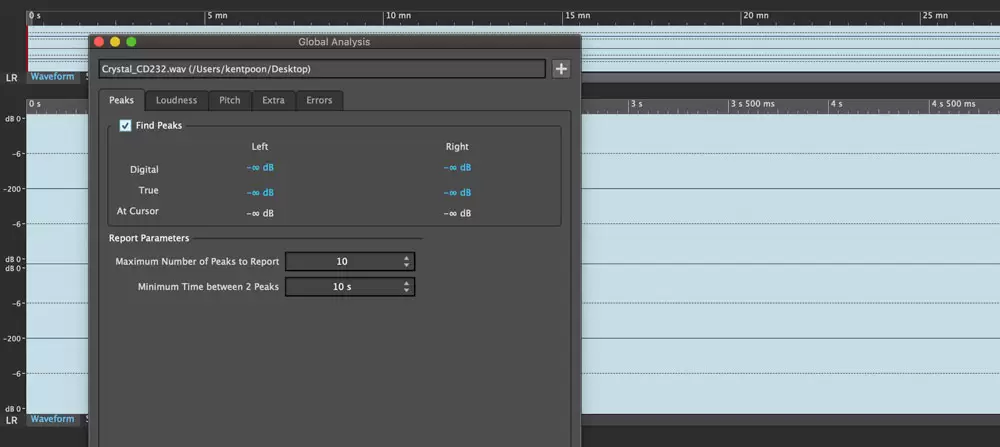
Task: Open the Pitch tab
Action: click(229, 100)
